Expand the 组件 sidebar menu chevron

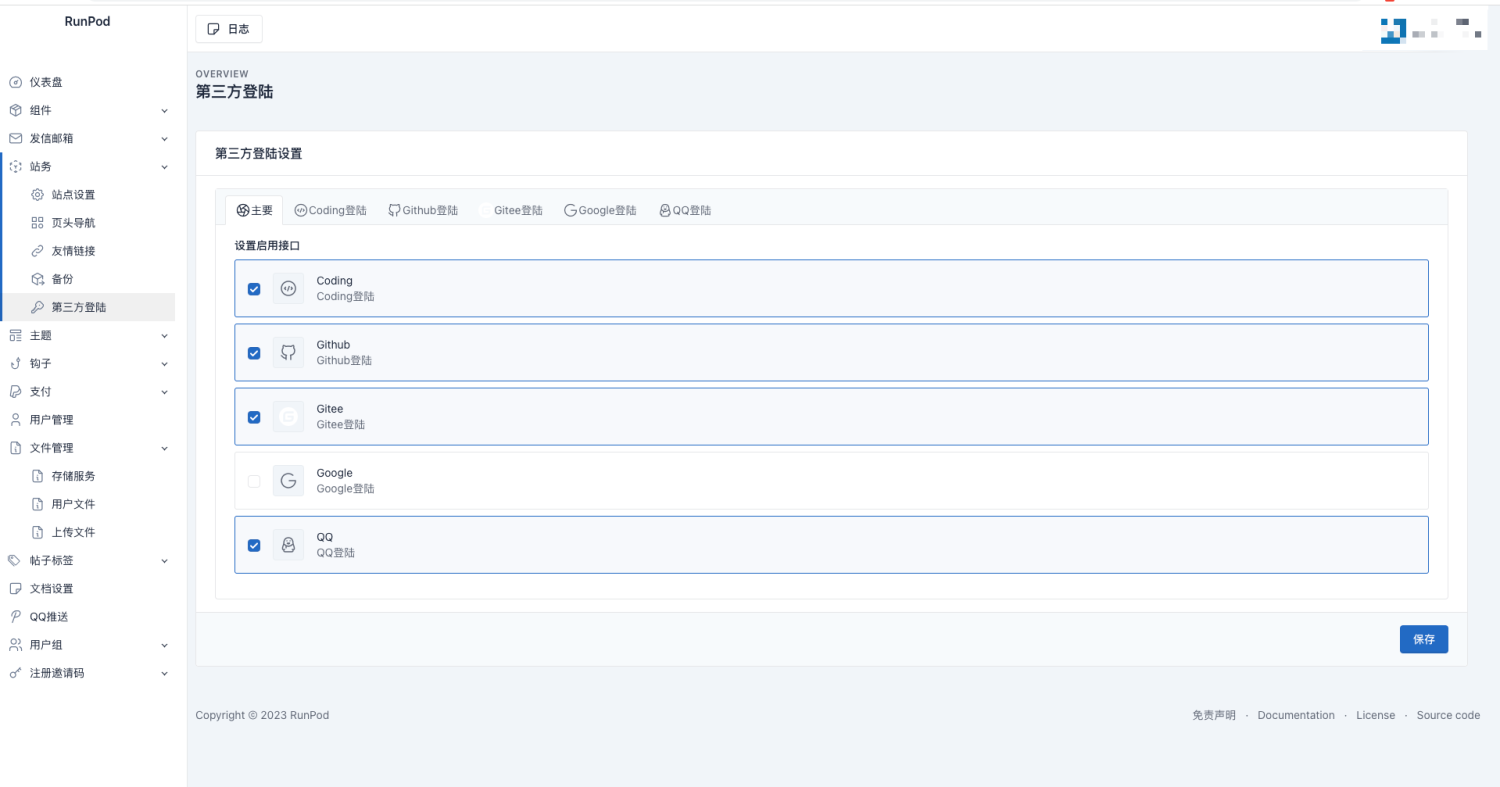point(165,111)
